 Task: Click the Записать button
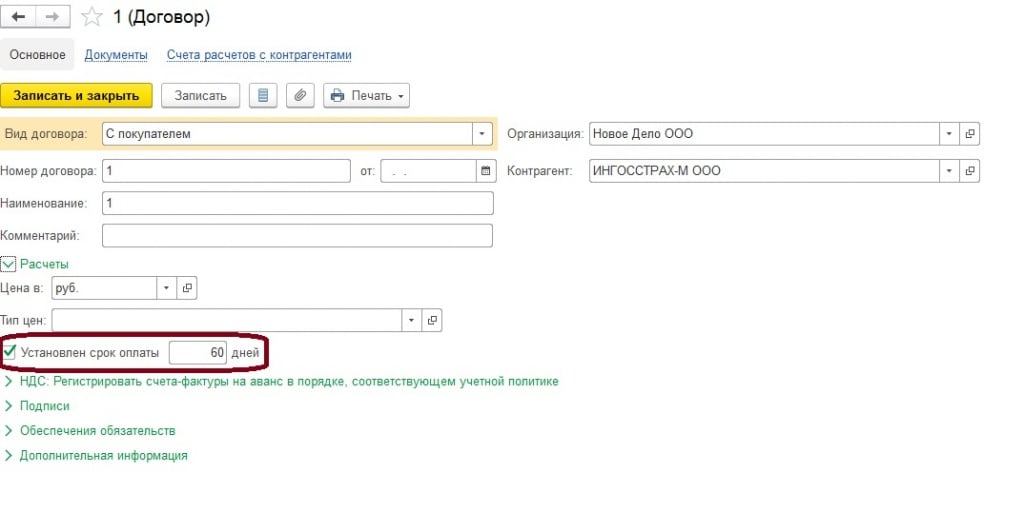click(x=200, y=96)
